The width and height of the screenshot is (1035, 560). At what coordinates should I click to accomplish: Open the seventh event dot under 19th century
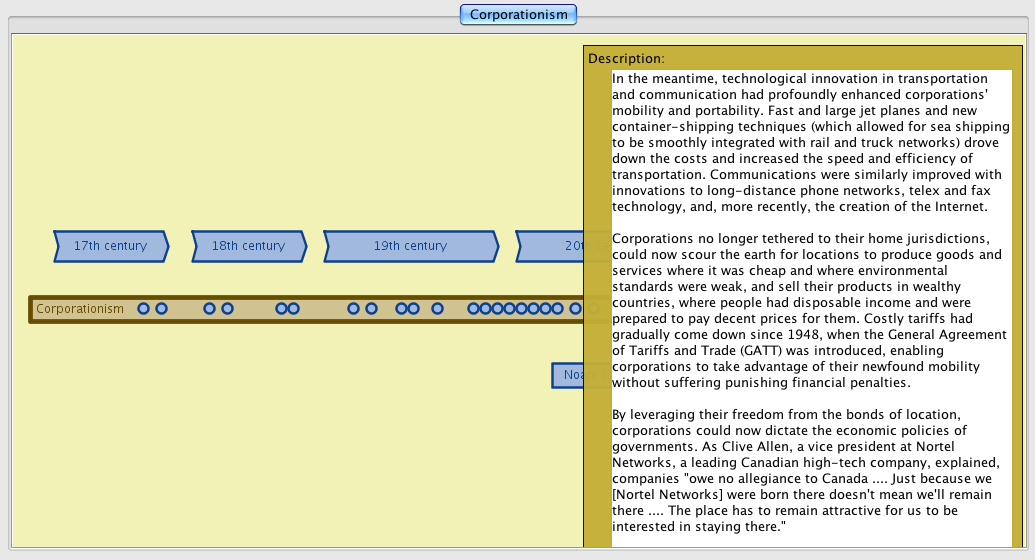353,309
